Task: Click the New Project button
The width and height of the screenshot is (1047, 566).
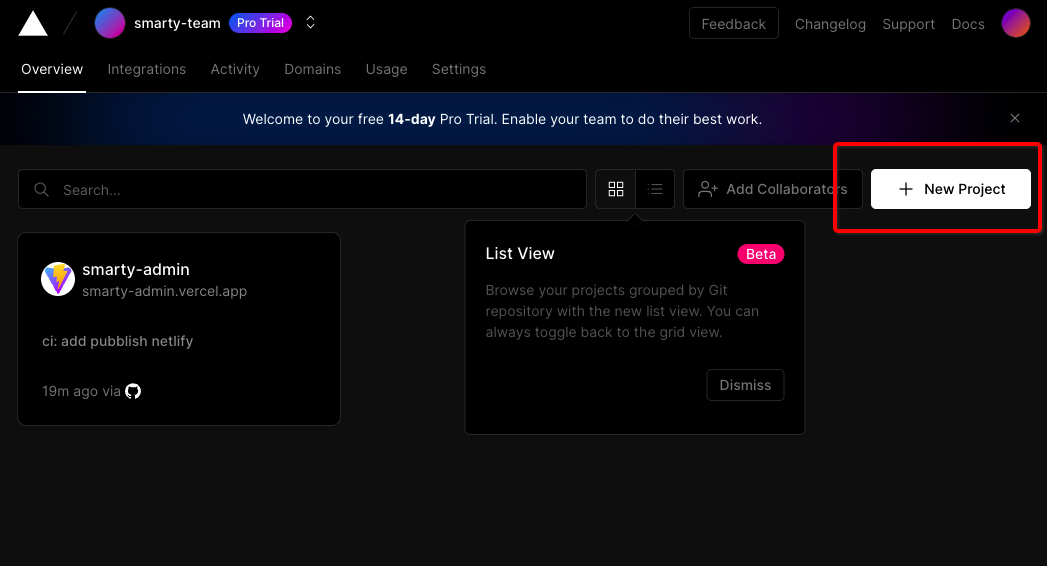Action: click(950, 189)
